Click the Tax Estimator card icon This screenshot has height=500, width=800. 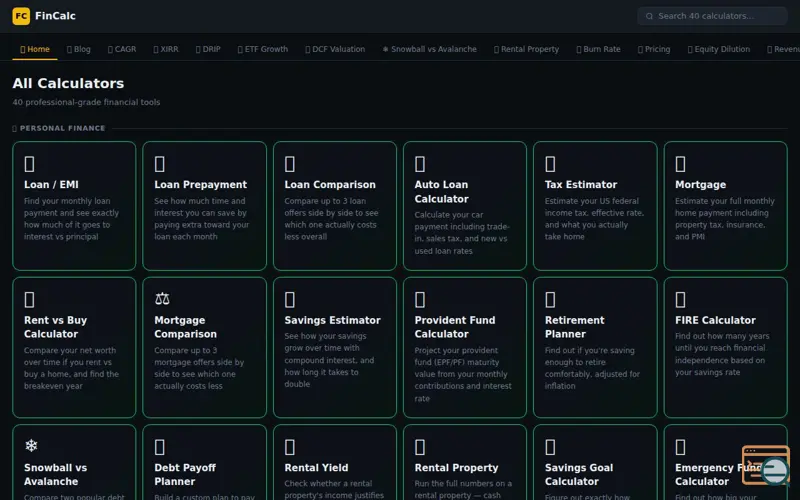pyautogui.click(x=550, y=164)
